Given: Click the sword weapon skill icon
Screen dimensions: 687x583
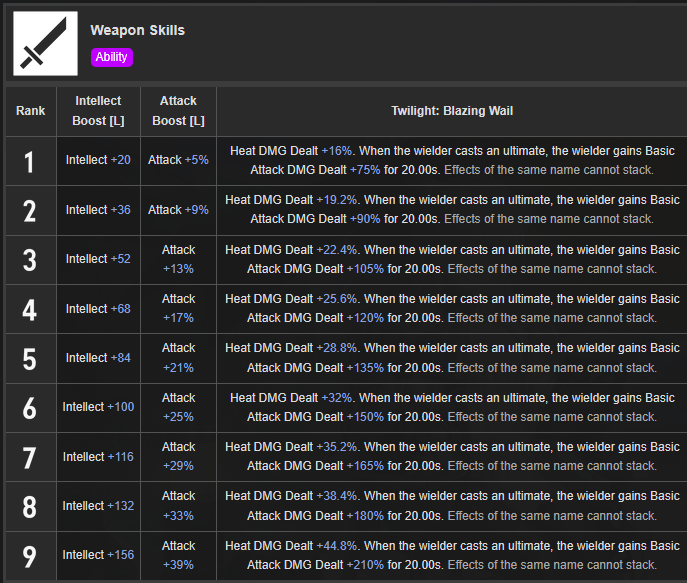Looking at the screenshot, I should click(46, 43).
